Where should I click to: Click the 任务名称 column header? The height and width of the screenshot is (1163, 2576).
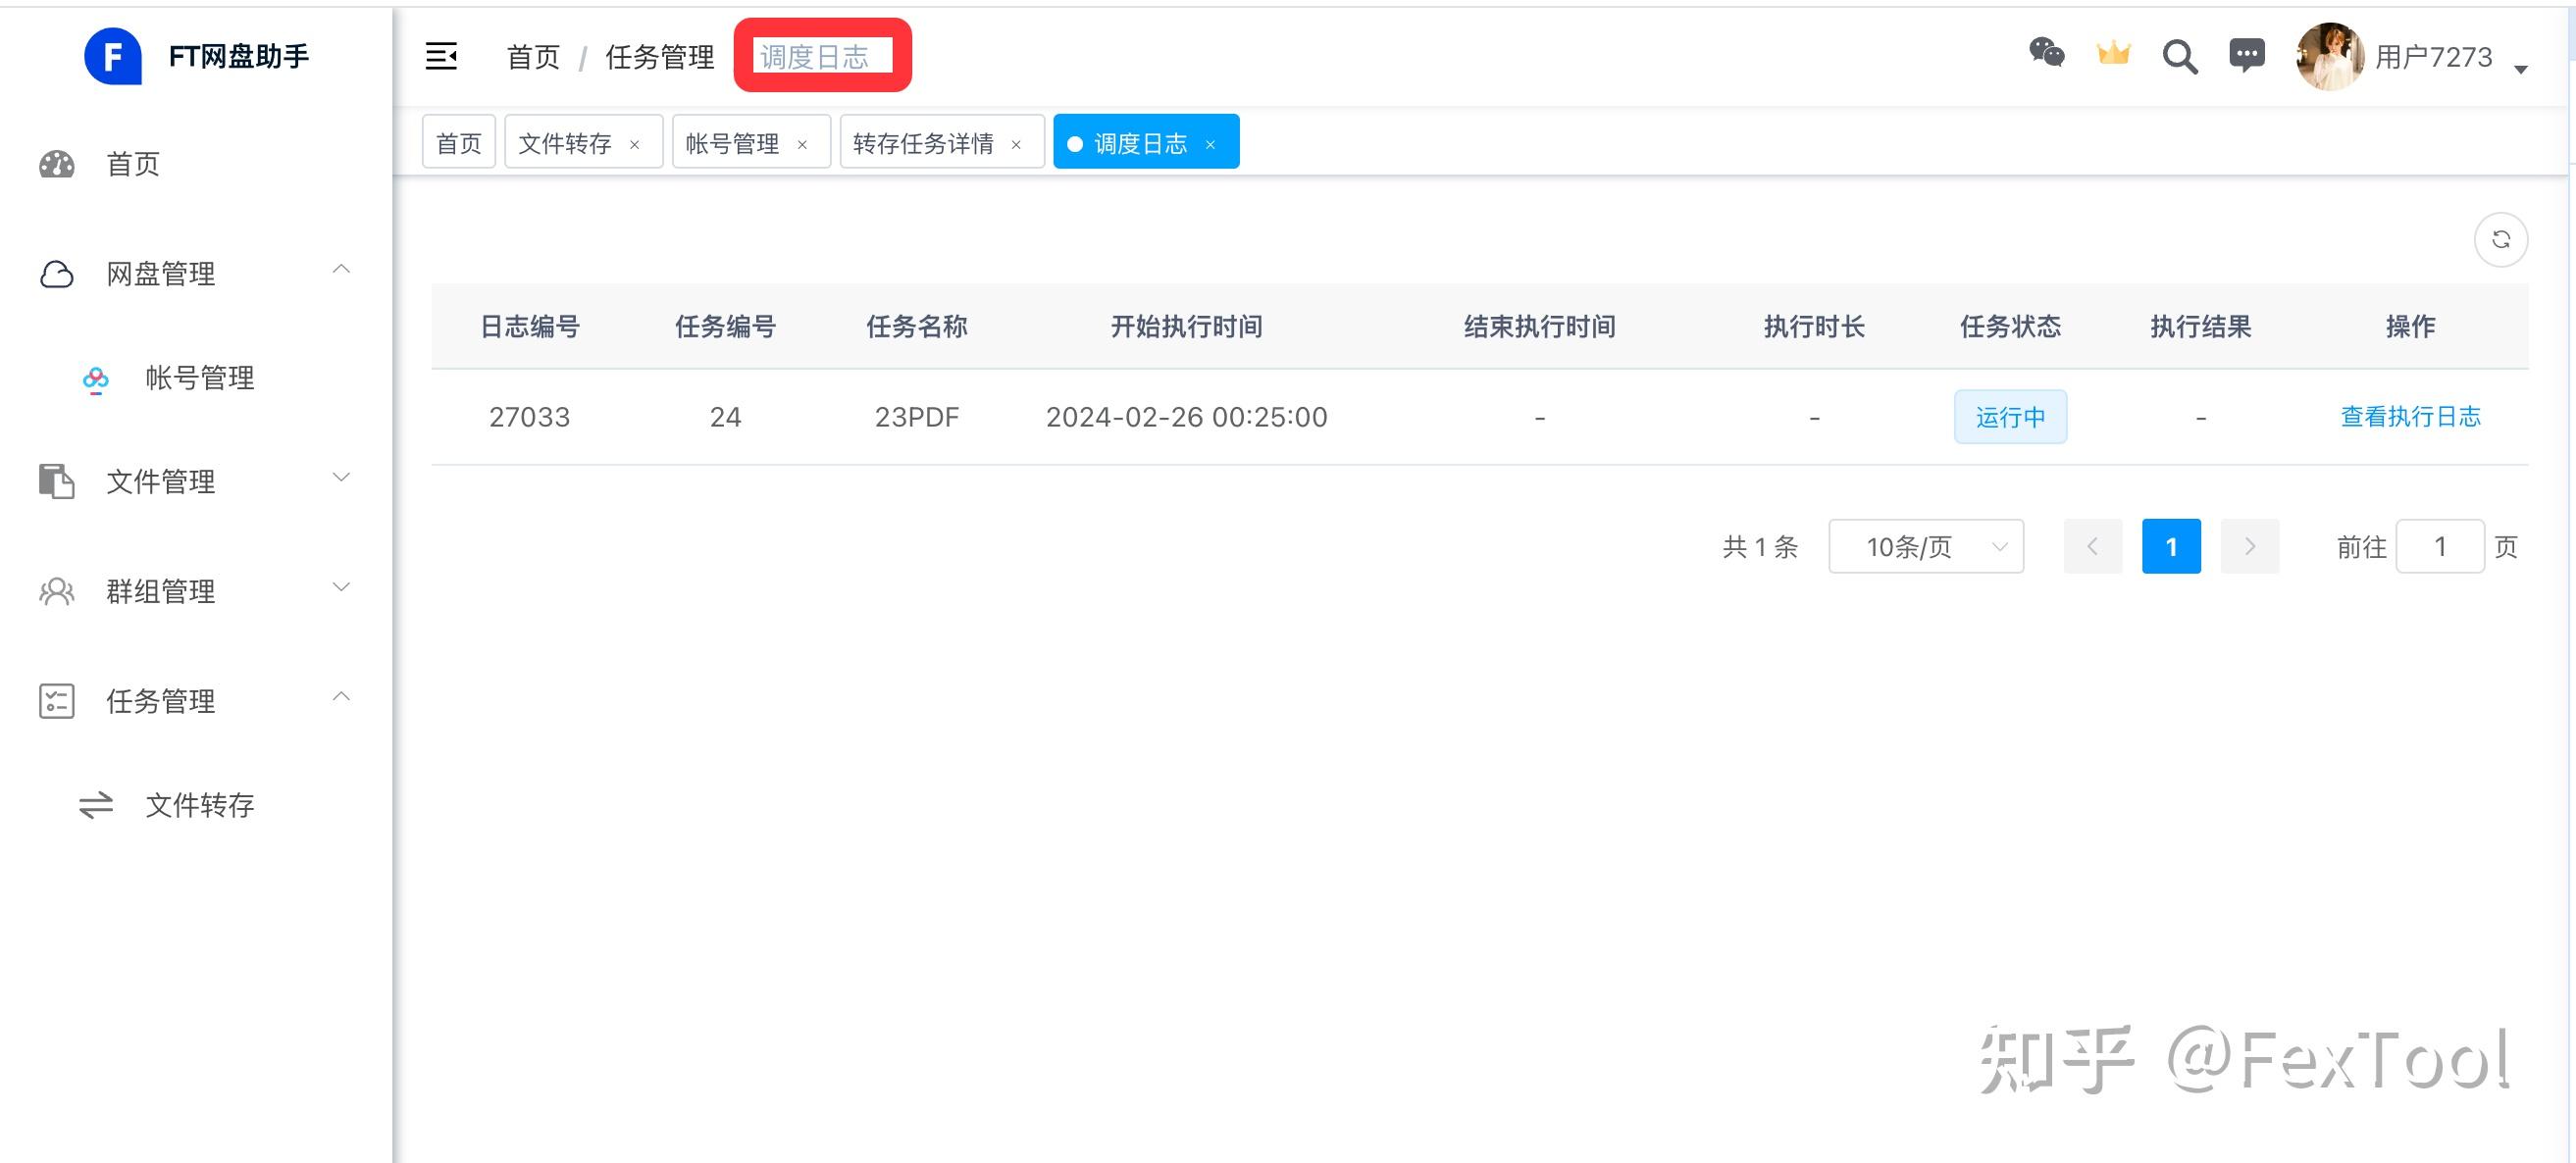click(x=917, y=326)
